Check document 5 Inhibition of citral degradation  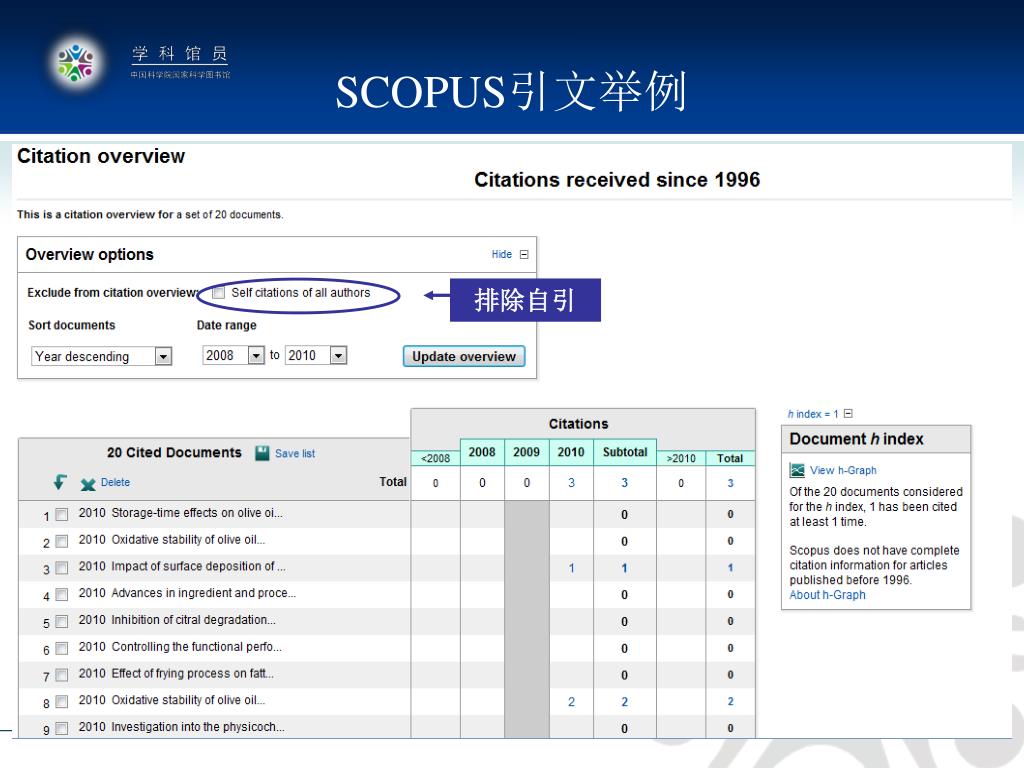point(61,622)
